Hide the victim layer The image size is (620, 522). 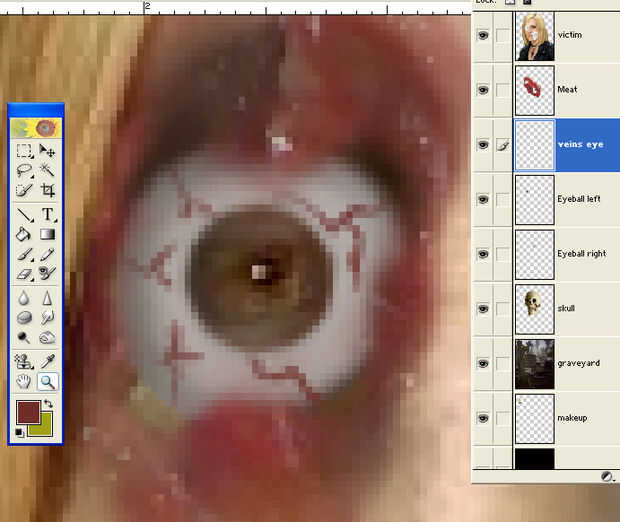point(482,35)
